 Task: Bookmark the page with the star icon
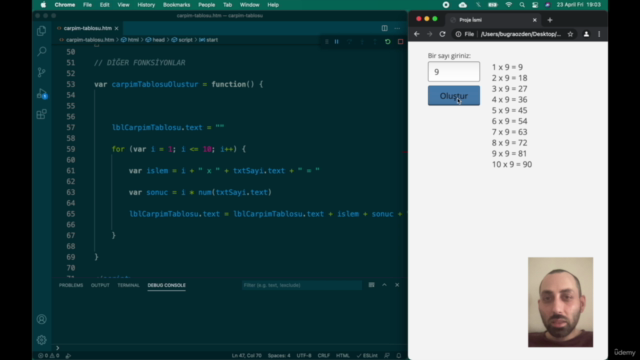(x=570, y=34)
